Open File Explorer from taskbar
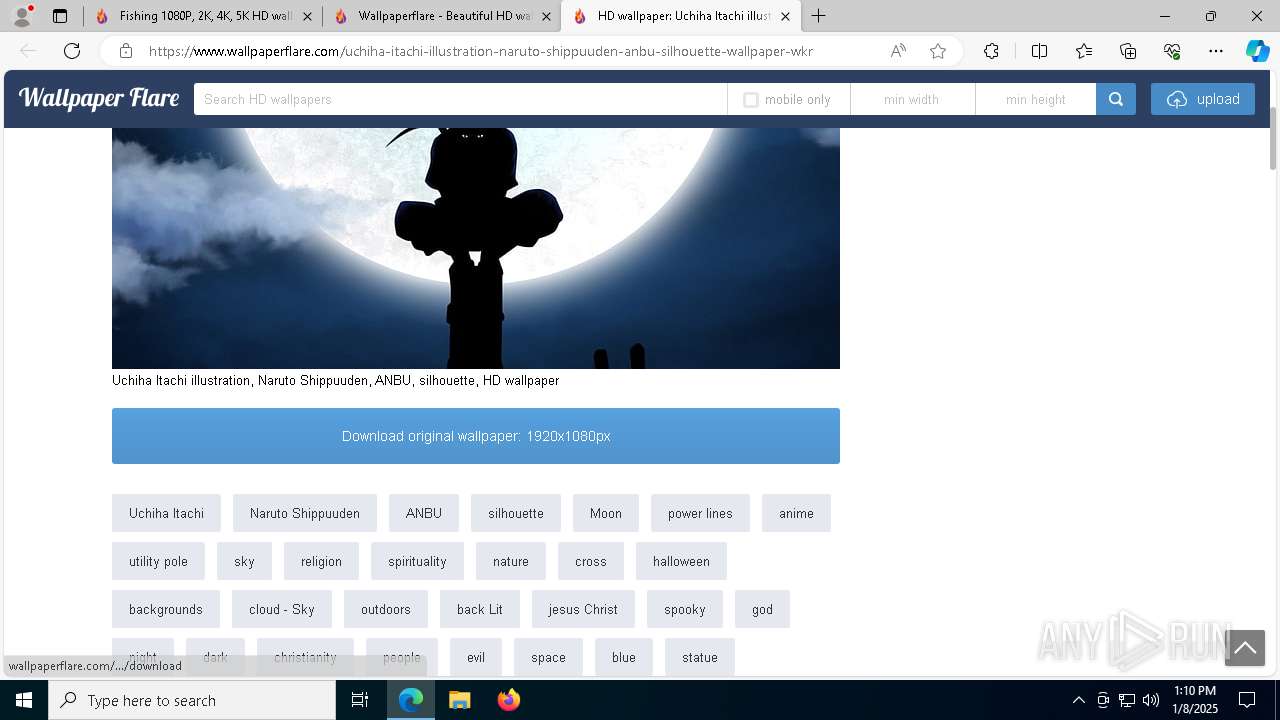The height and width of the screenshot is (720, 1280). coord(459,700)
